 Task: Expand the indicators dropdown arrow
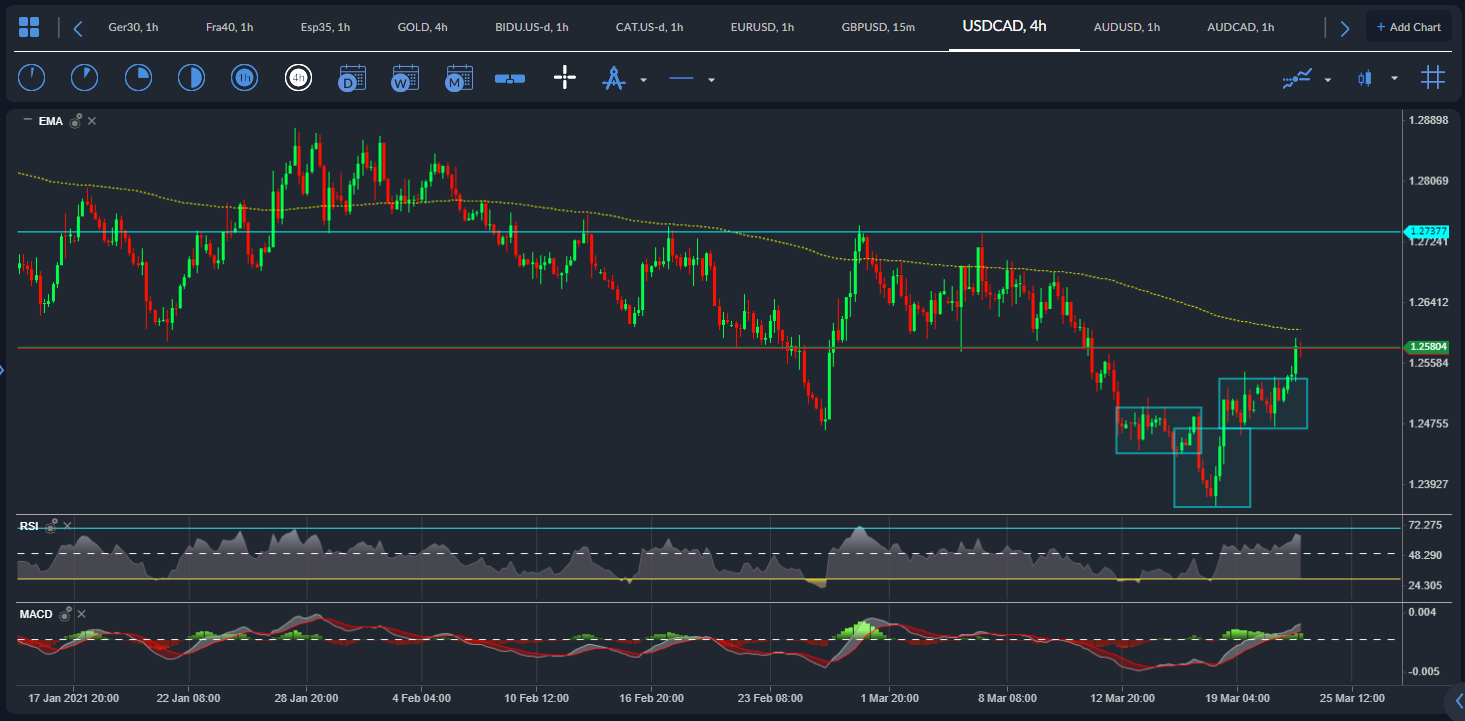pos(1328,80)
